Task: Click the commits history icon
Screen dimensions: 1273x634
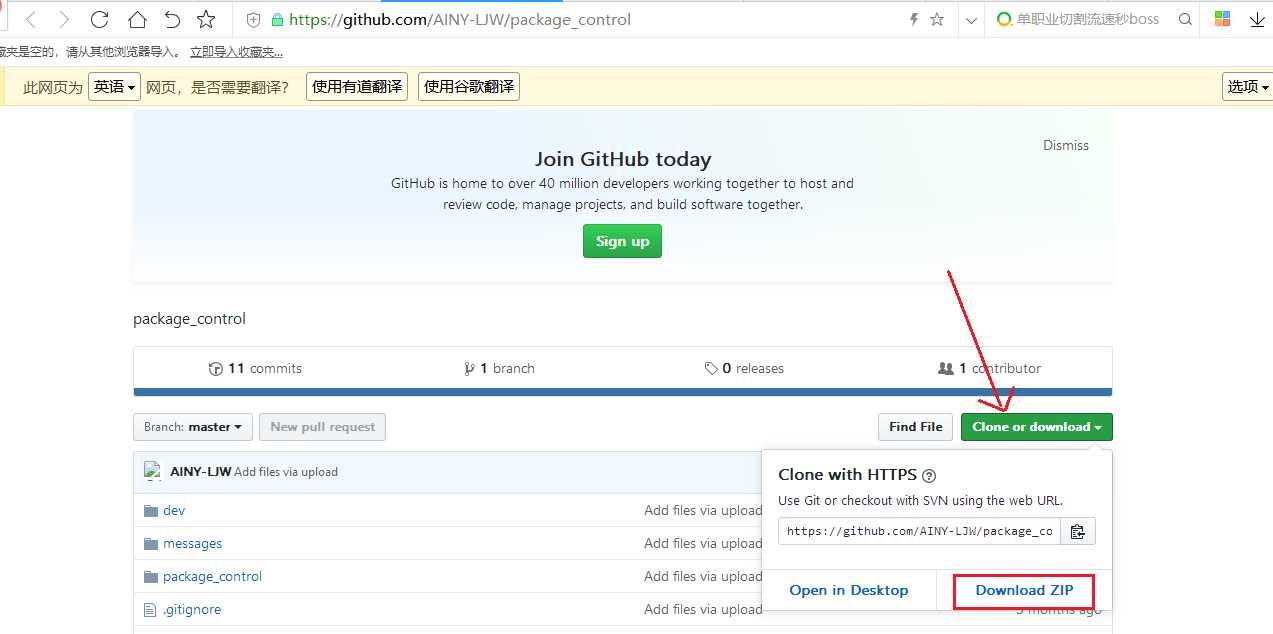Action: coord(215,368)
